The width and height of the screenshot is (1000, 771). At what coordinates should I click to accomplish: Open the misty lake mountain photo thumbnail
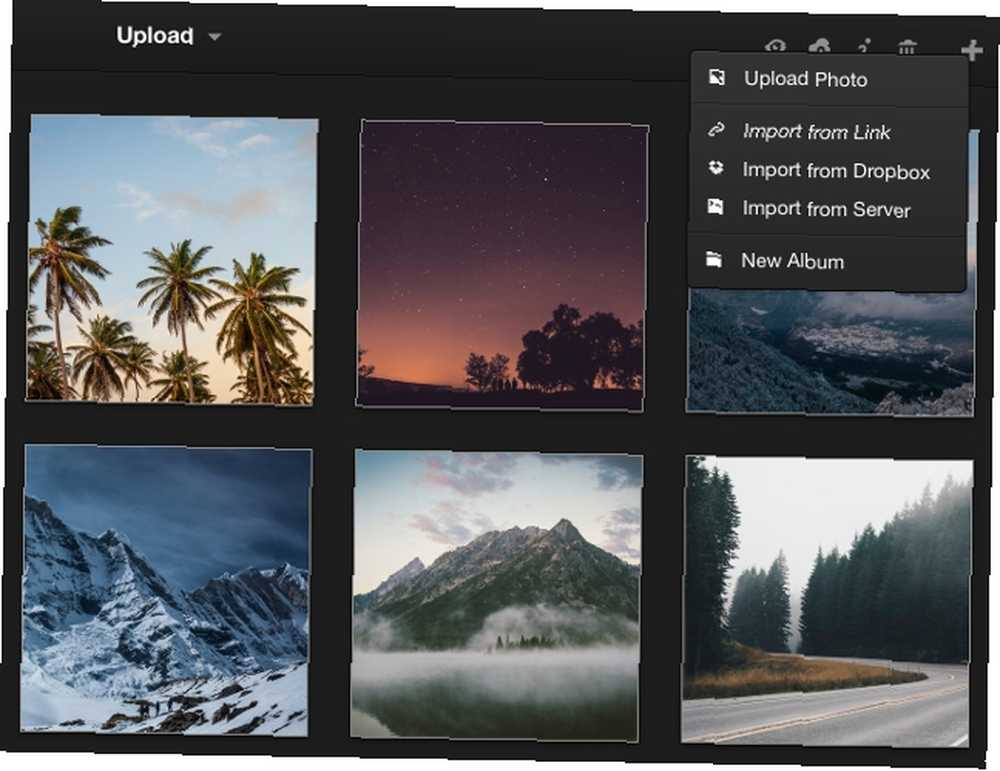click(x=497, y=596)
